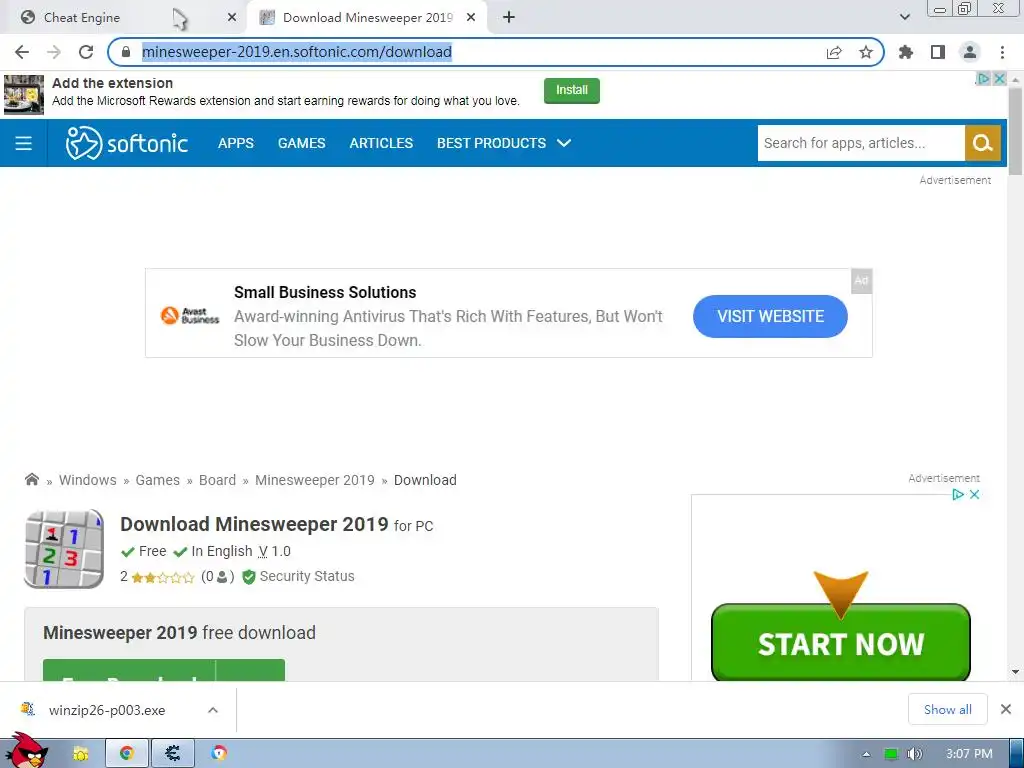The image size is (1024, 768).
Task: Click the Small Business Solutions ad title
Action: pyautogui.click(x=325, y=293)
